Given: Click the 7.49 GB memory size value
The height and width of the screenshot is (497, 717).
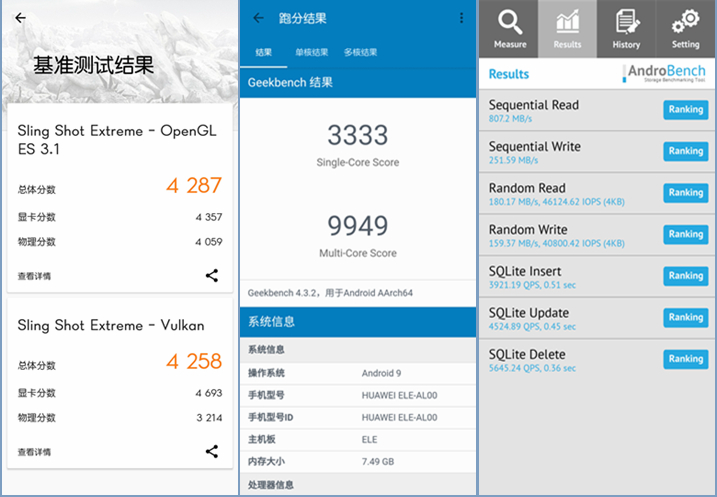Looking at the screenshot, I should 378,462.
